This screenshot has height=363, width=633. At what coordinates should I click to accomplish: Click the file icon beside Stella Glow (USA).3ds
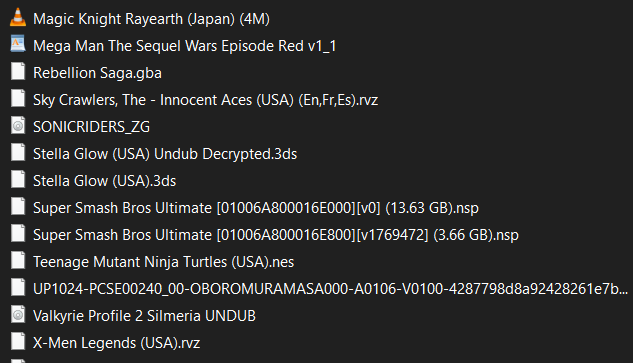[18, 180]
